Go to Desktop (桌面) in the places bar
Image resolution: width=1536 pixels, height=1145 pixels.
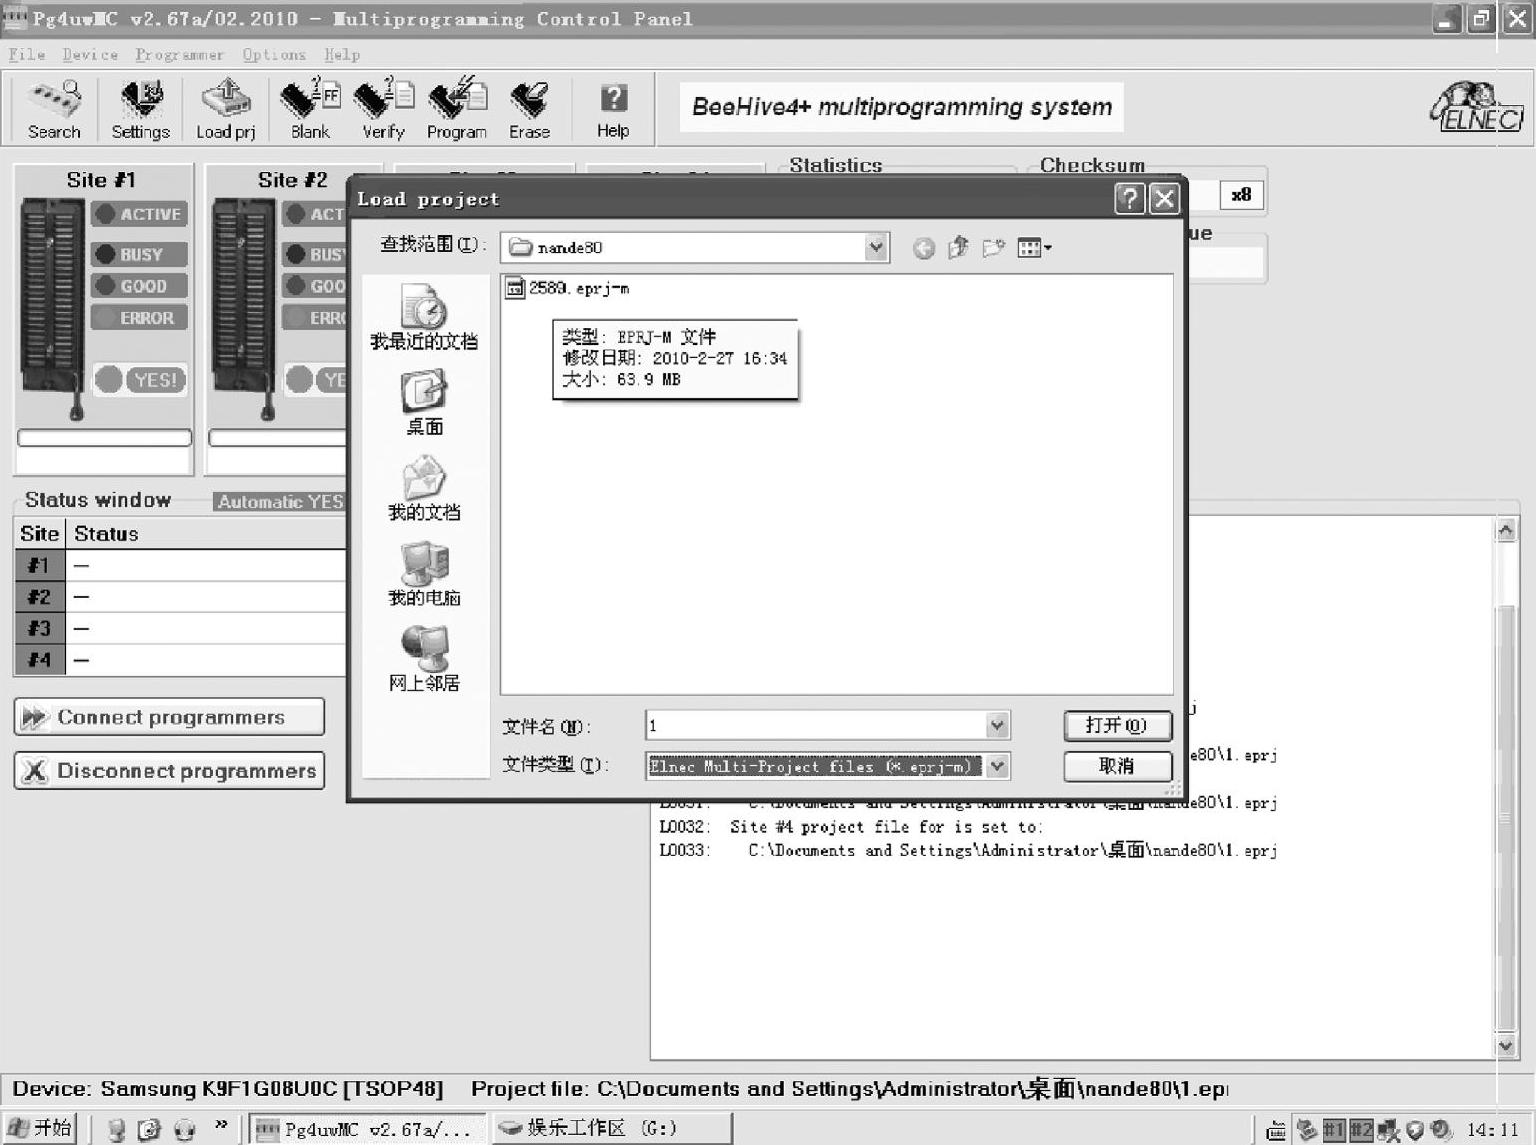(x=424, y=403)
